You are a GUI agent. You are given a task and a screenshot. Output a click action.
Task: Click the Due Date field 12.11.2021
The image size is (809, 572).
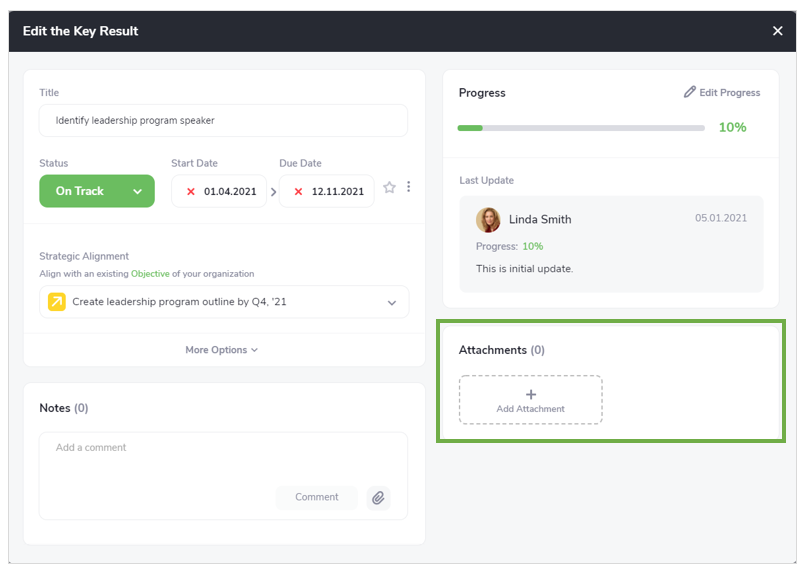337,191
